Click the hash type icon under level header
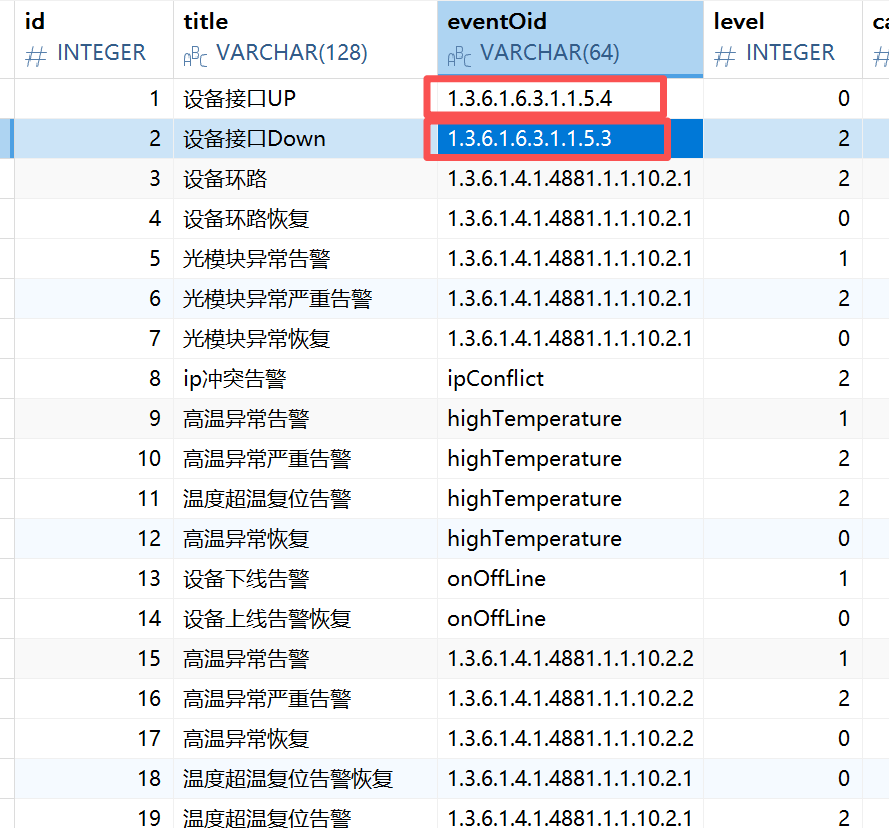889x828 pixels. pos(725,54)
